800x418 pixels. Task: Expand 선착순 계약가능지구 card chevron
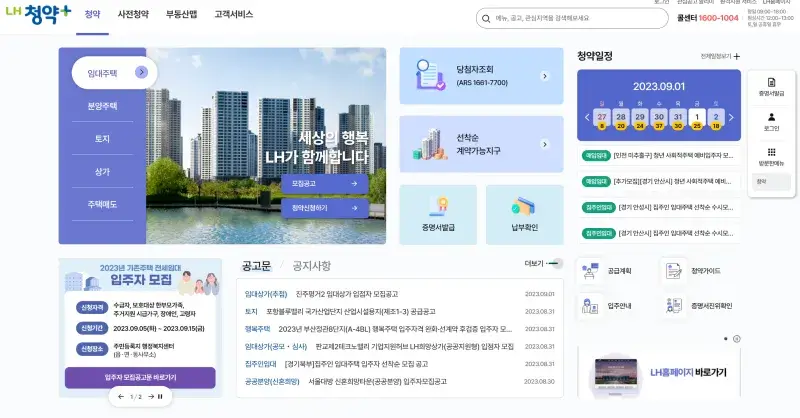click(x=545, y=144)
